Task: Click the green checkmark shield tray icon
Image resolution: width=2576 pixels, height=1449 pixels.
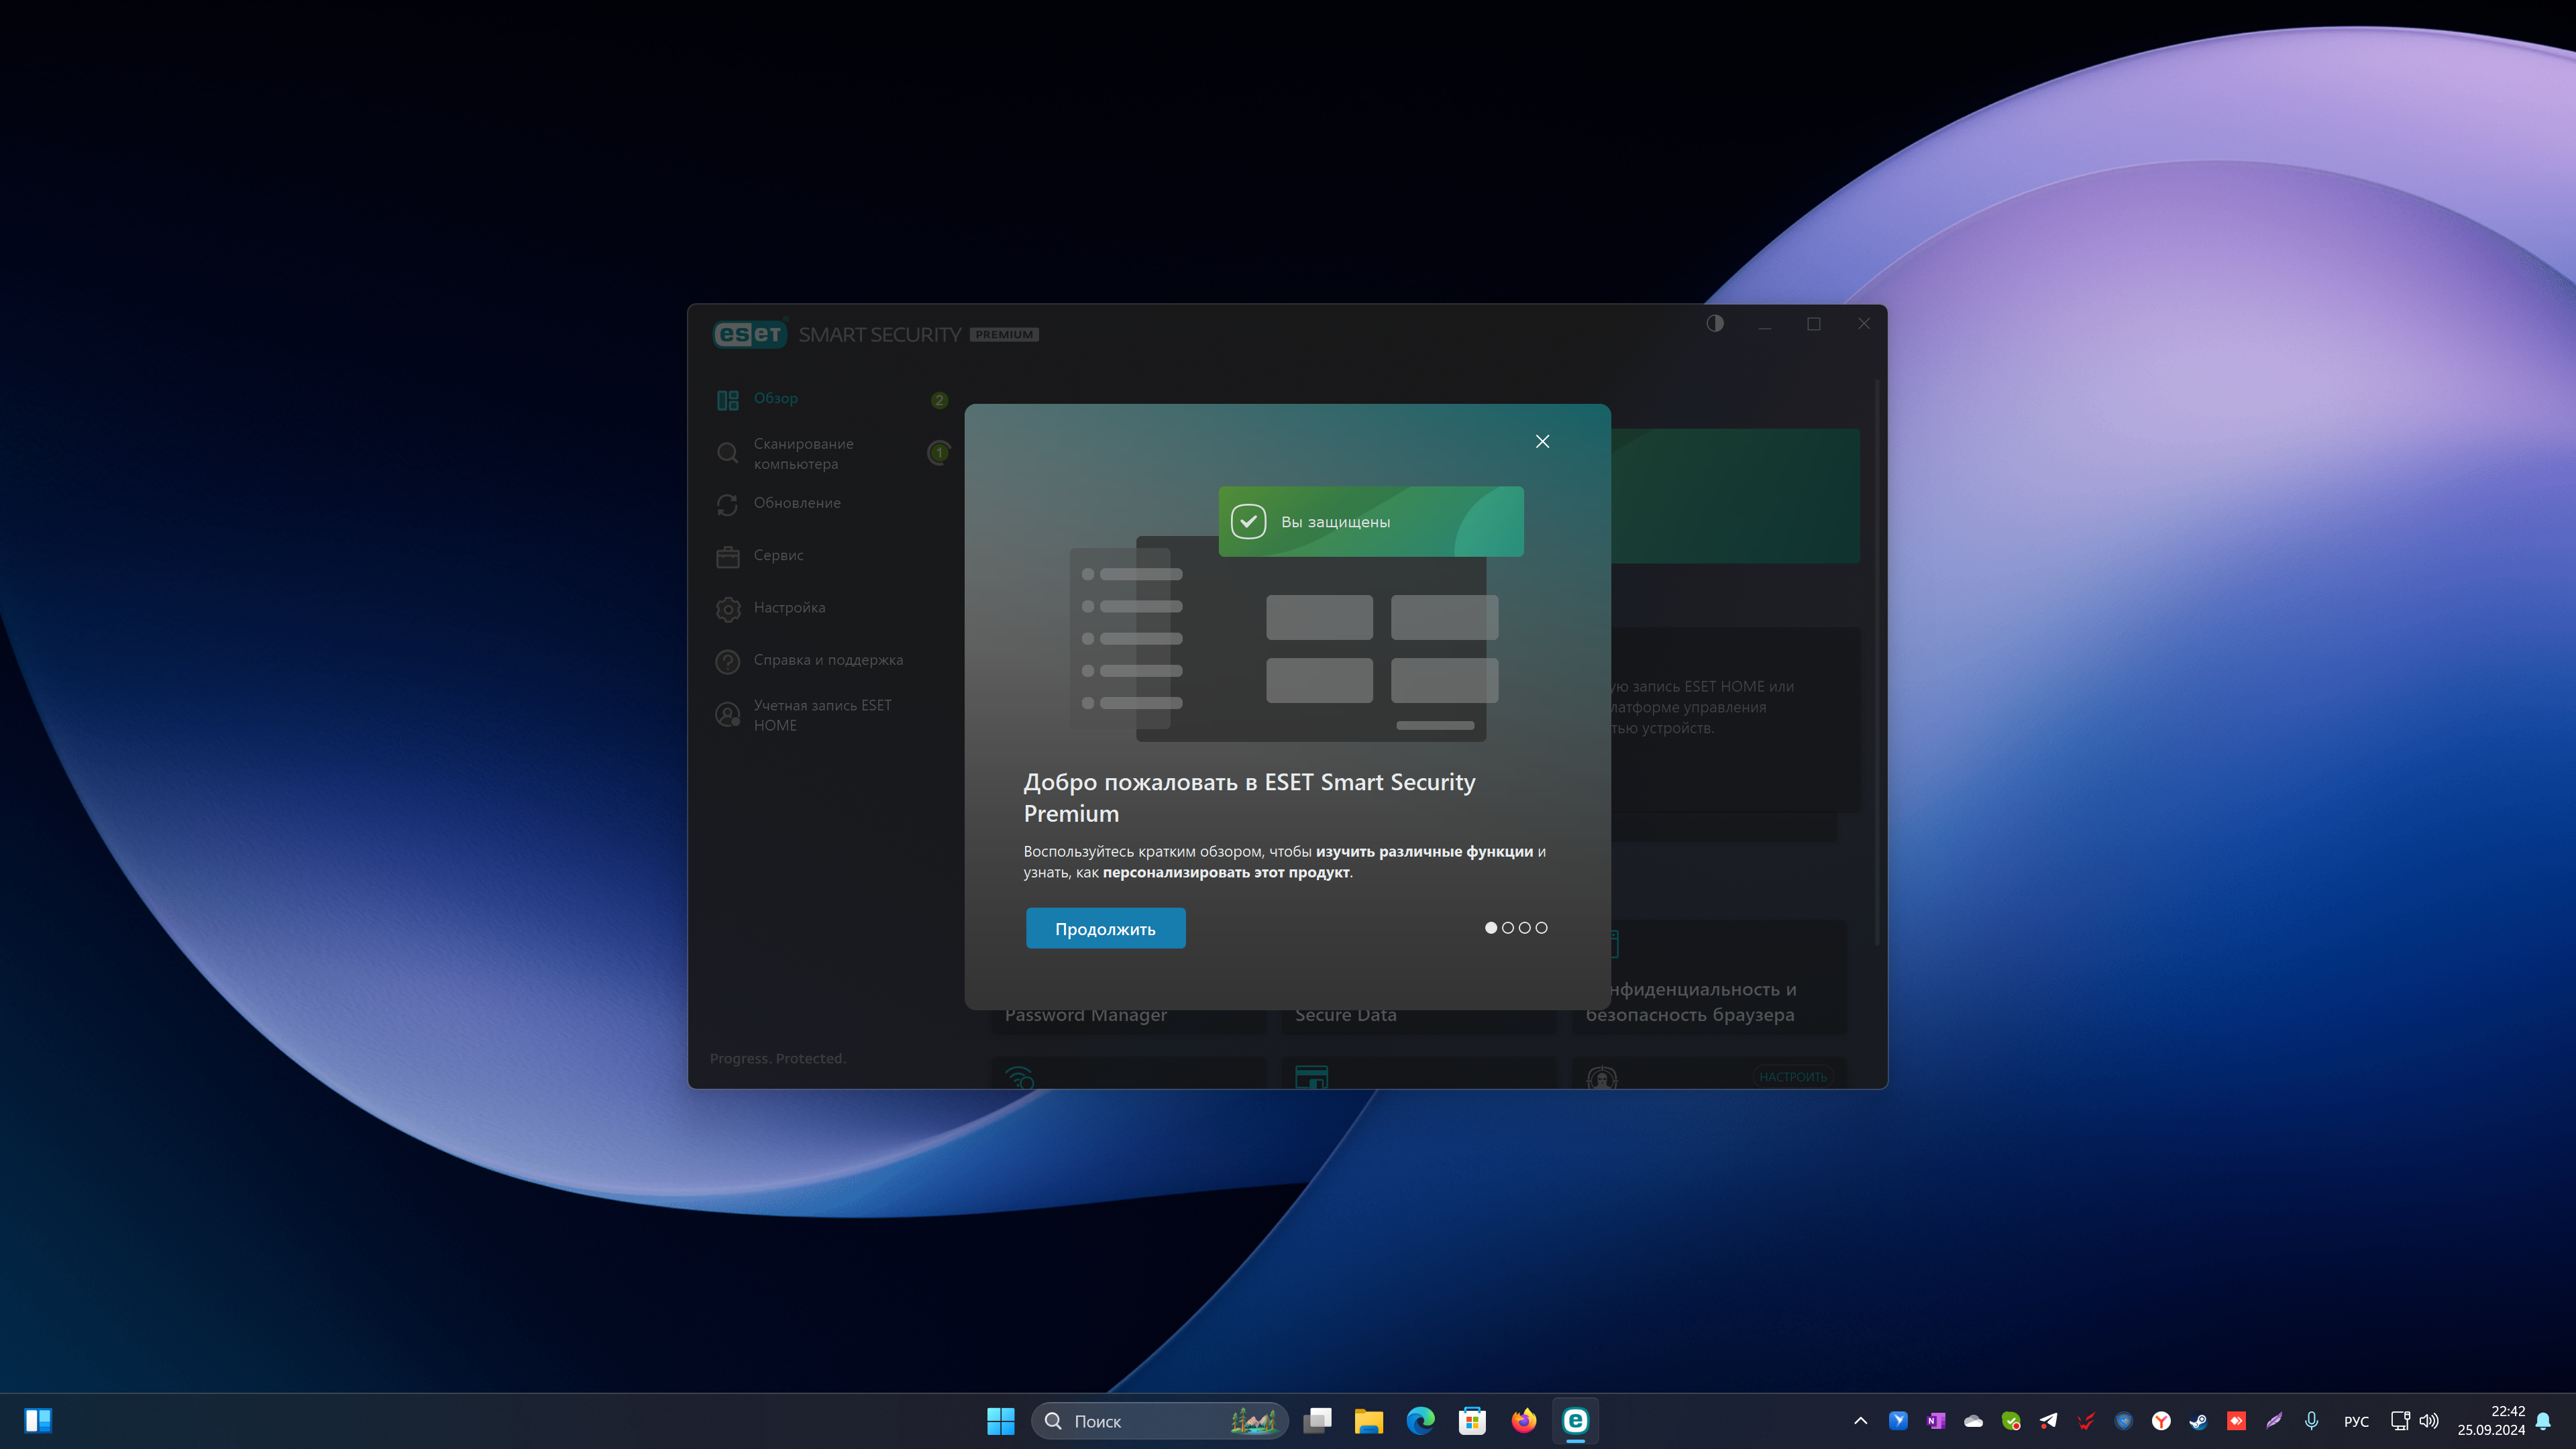Action: 2011,1421
